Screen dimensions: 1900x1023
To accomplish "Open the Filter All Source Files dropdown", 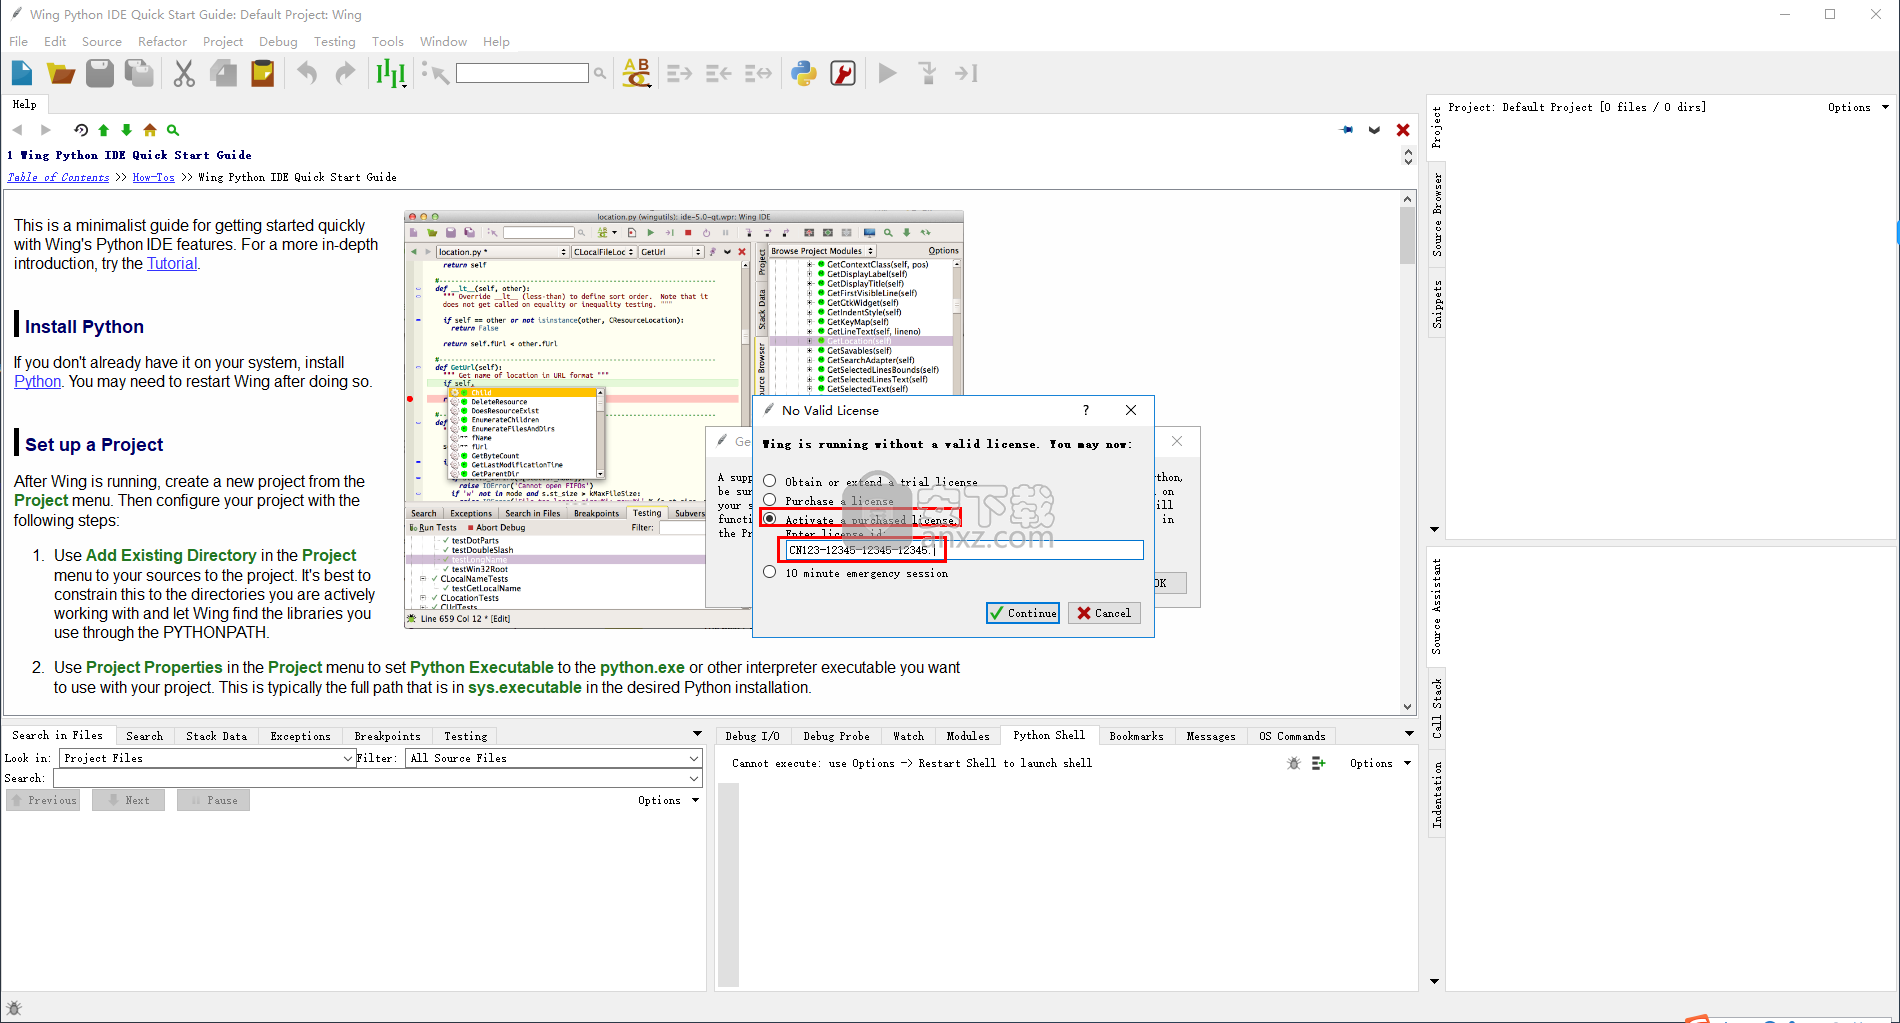I will point(553,758).
